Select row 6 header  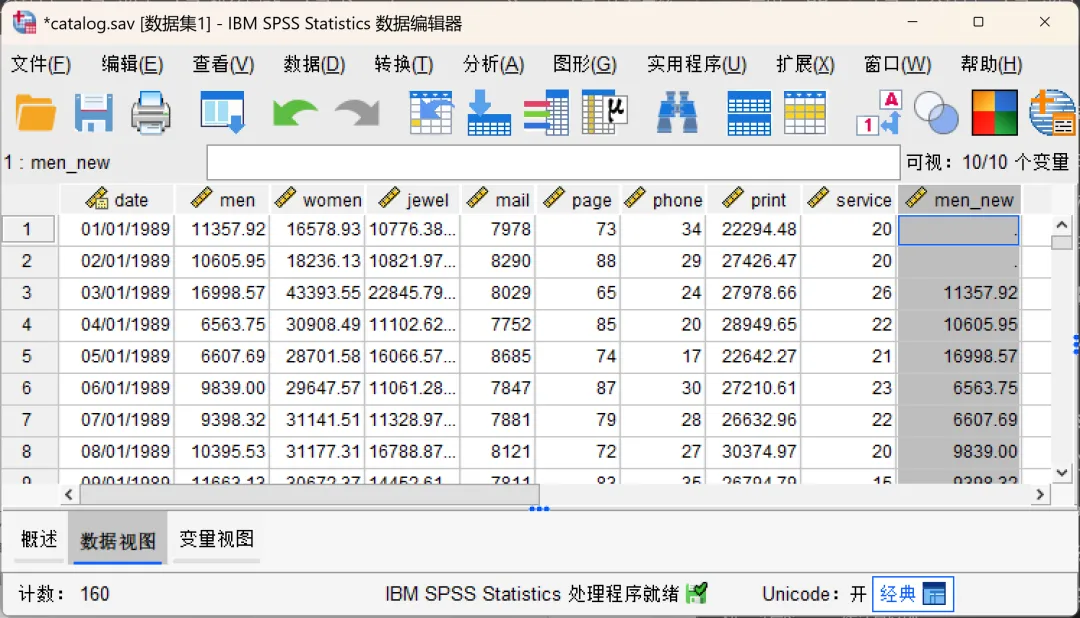pyautogui.click(x=27, y=388)
